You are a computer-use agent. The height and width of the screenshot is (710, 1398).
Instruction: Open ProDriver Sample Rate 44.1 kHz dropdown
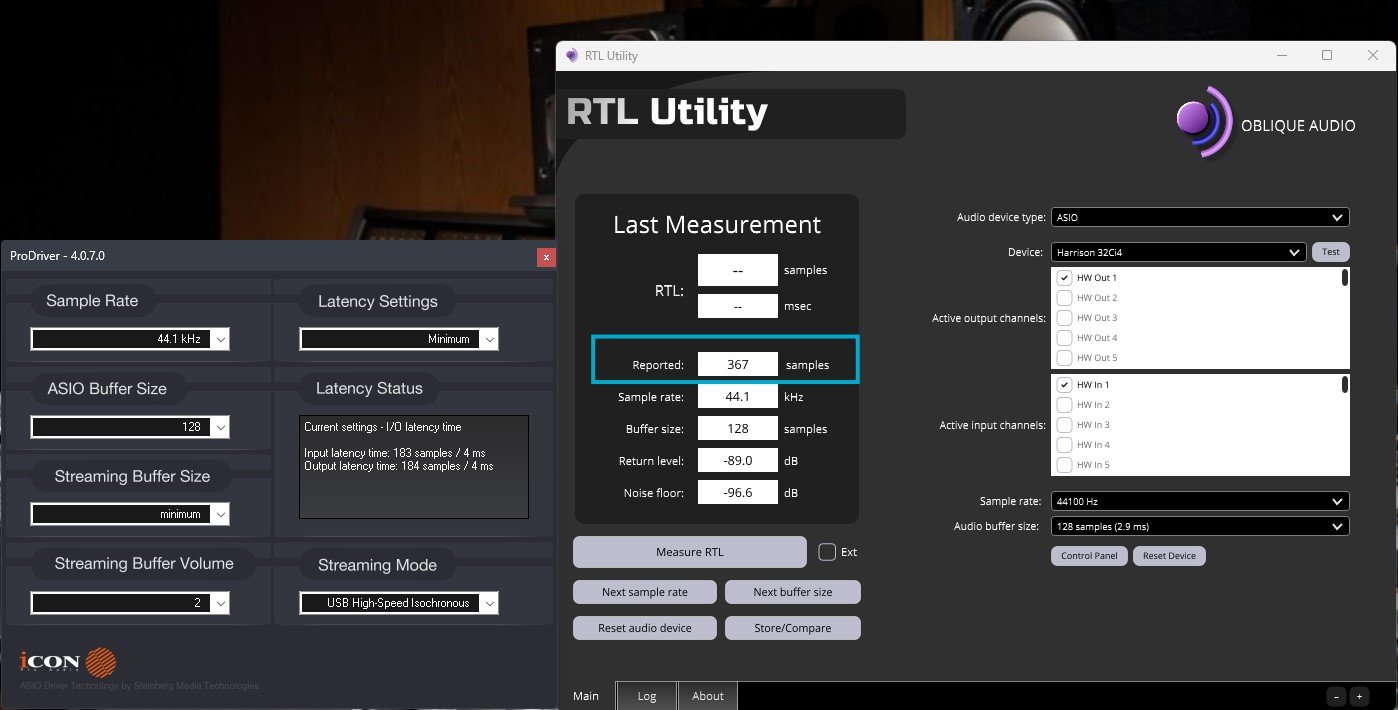[130, 339]
